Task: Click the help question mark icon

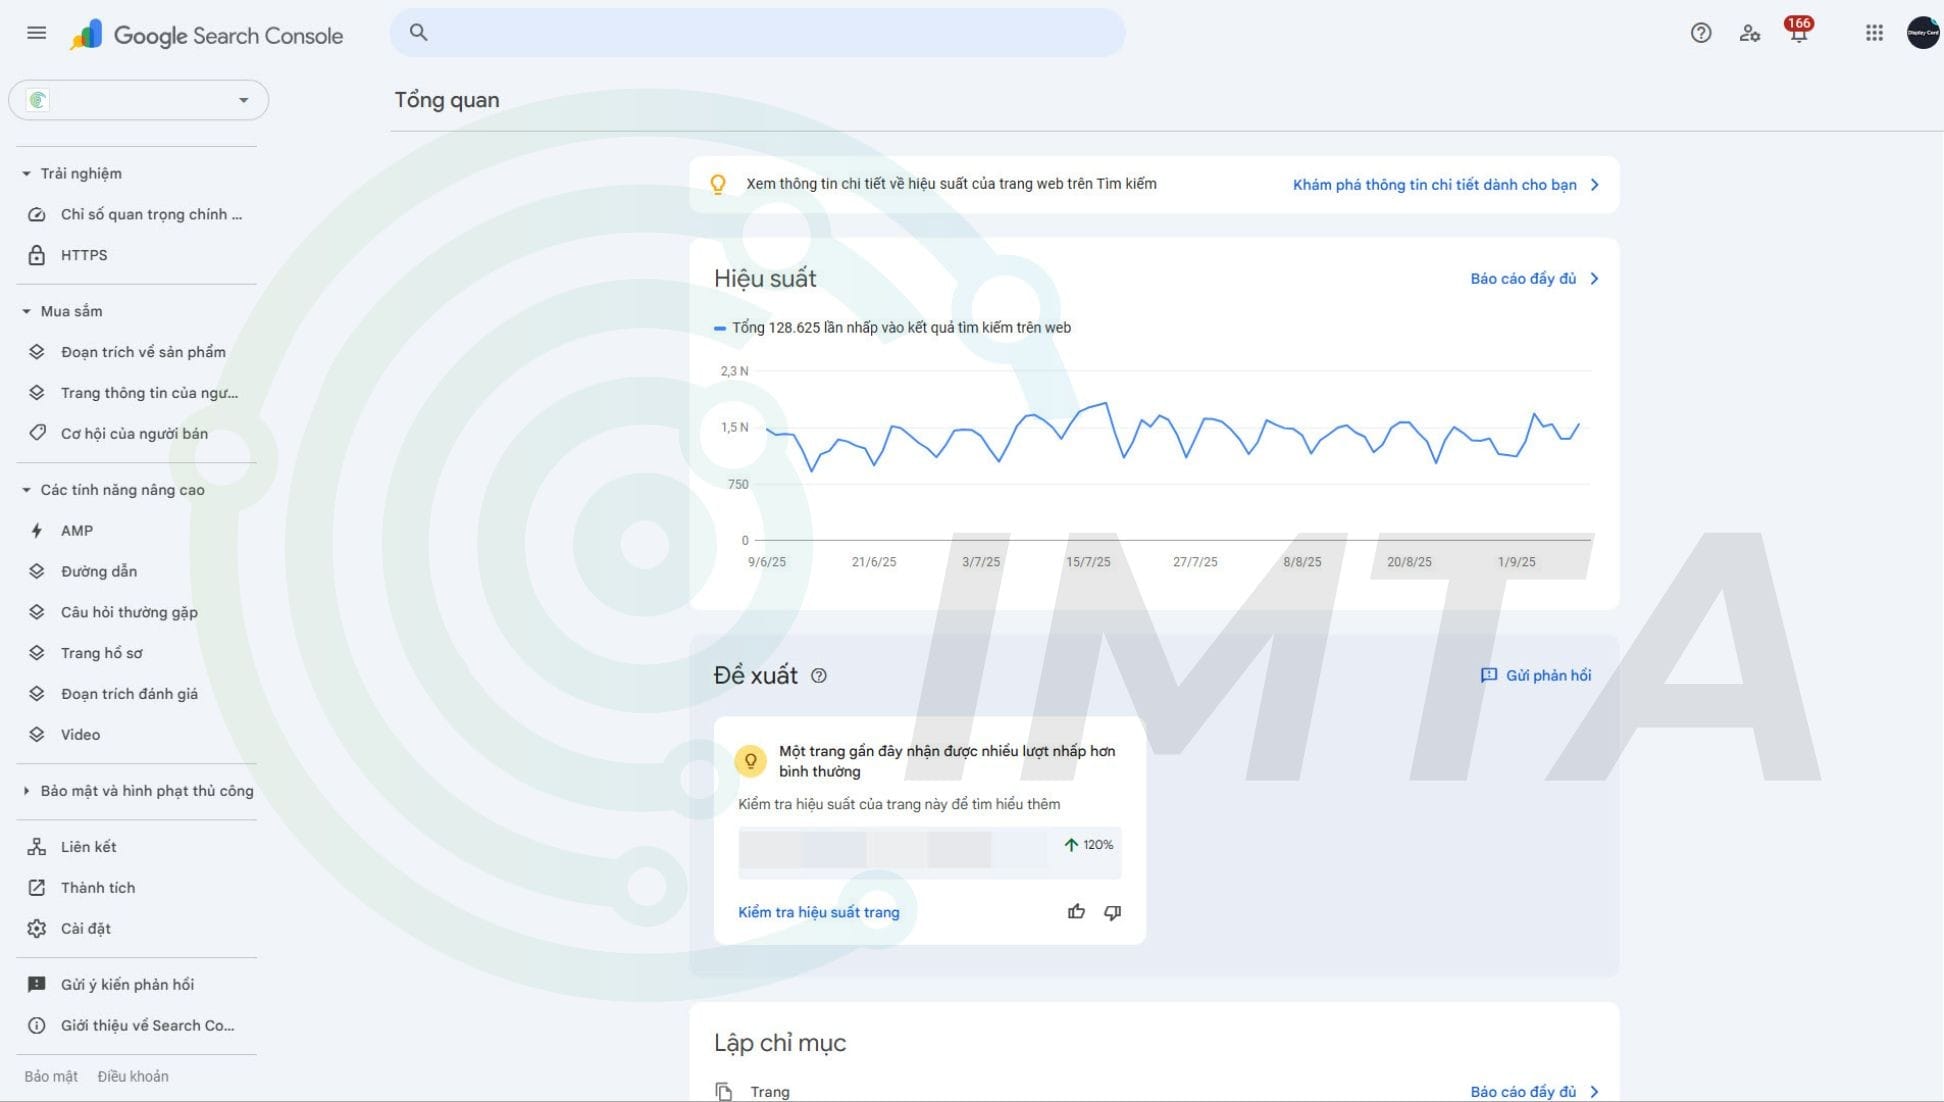Action: point(1700,32)
